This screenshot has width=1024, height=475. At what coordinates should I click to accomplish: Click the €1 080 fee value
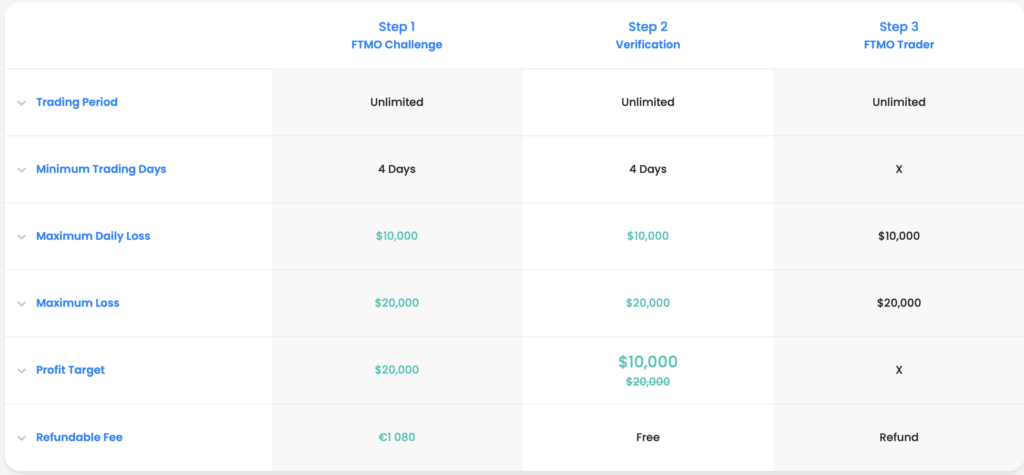point(397,437)
